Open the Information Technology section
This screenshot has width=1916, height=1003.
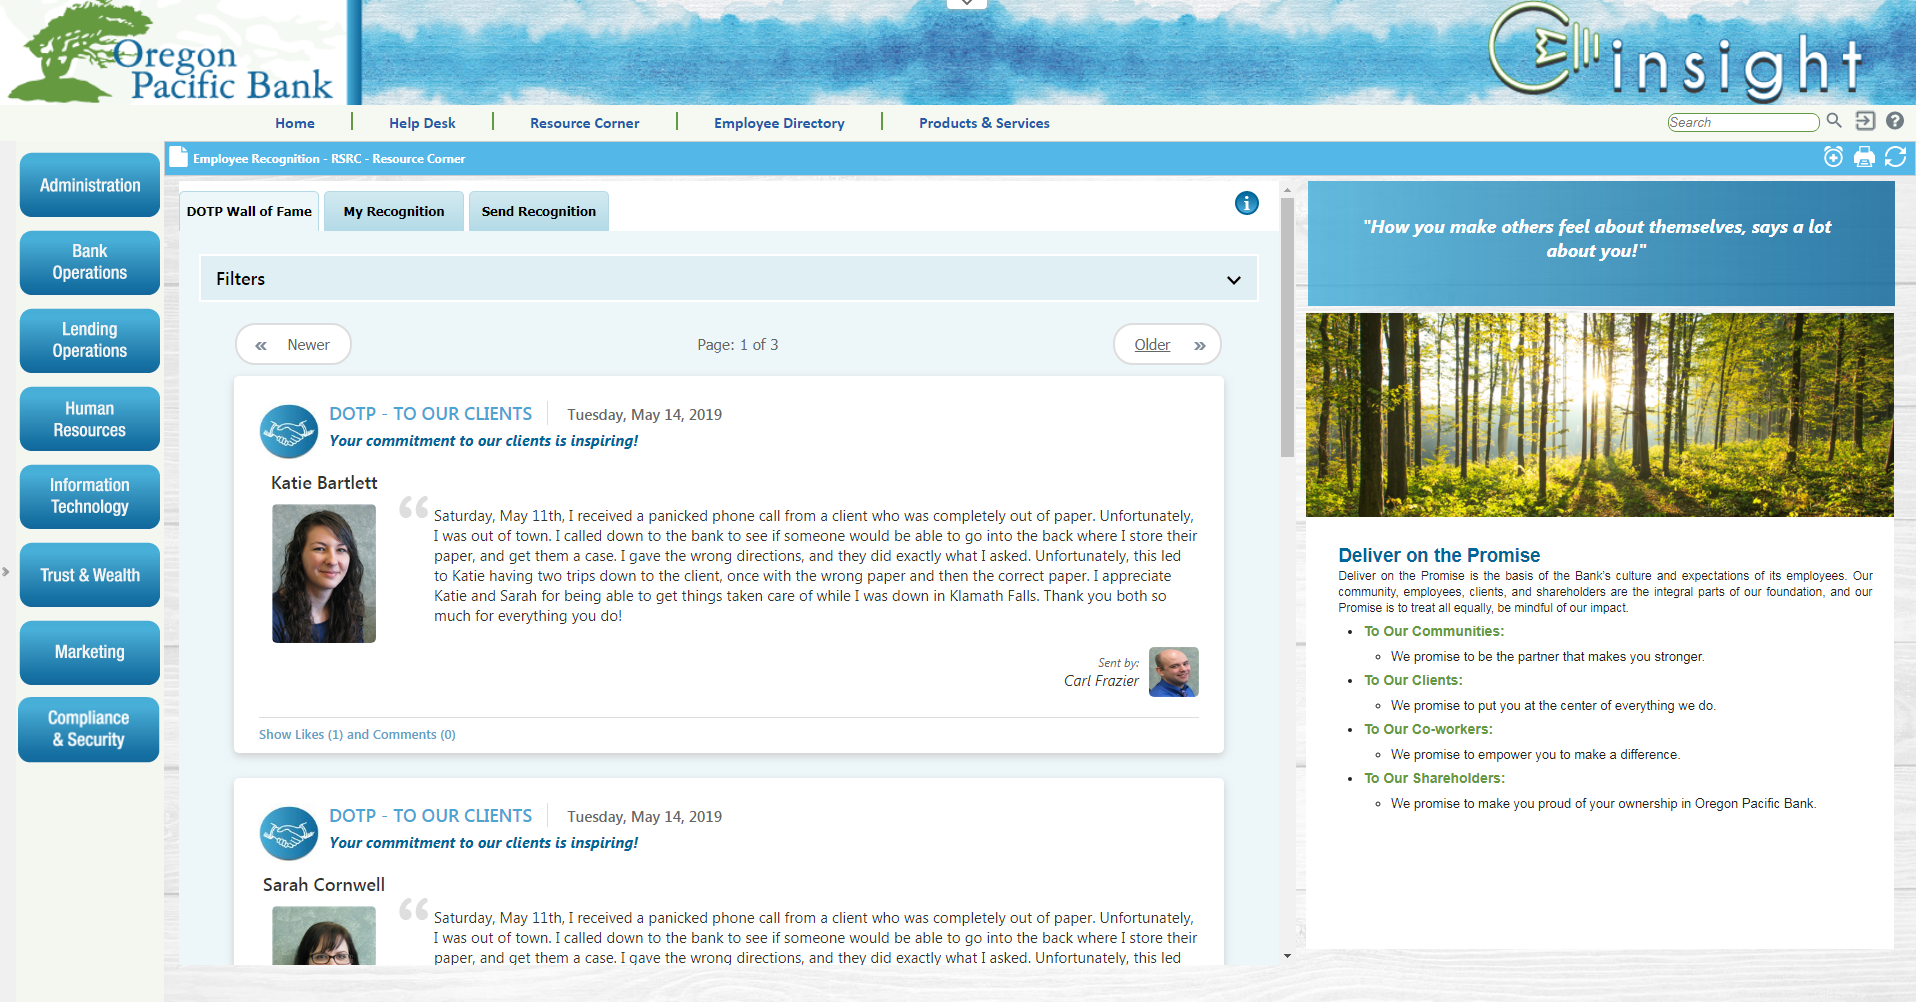click(x=90, y=496)
